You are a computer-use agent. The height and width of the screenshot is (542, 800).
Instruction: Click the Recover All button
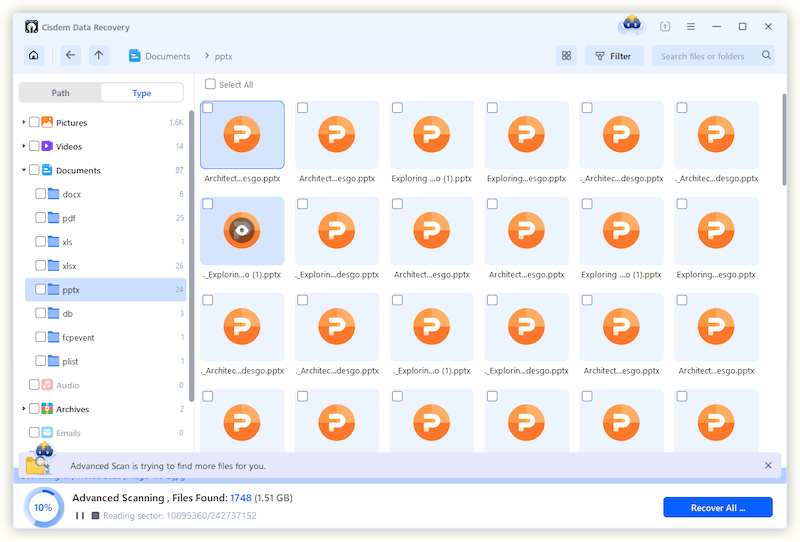717,507
